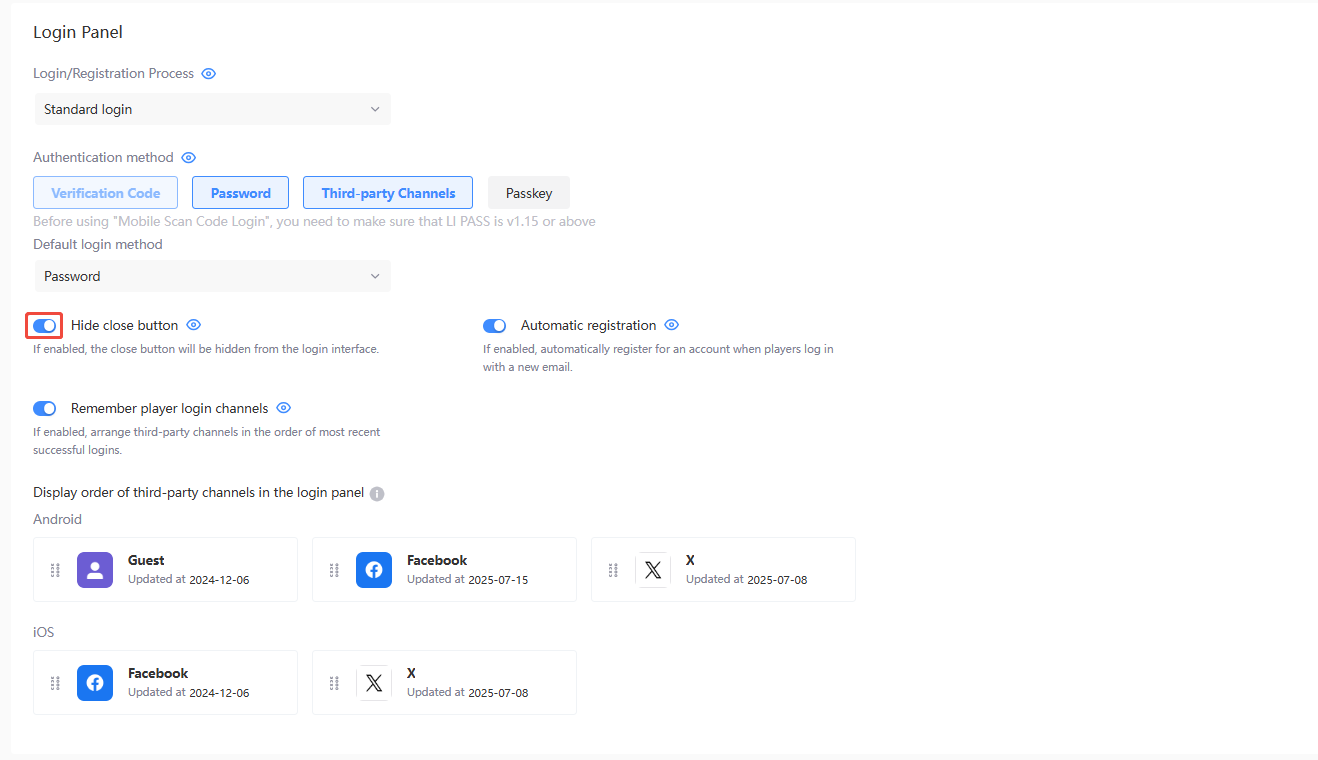This screenshot has width=1318, height=760.
Task: Click the drag handle on the iOS Facebook card
Action: tap(55, 682)
